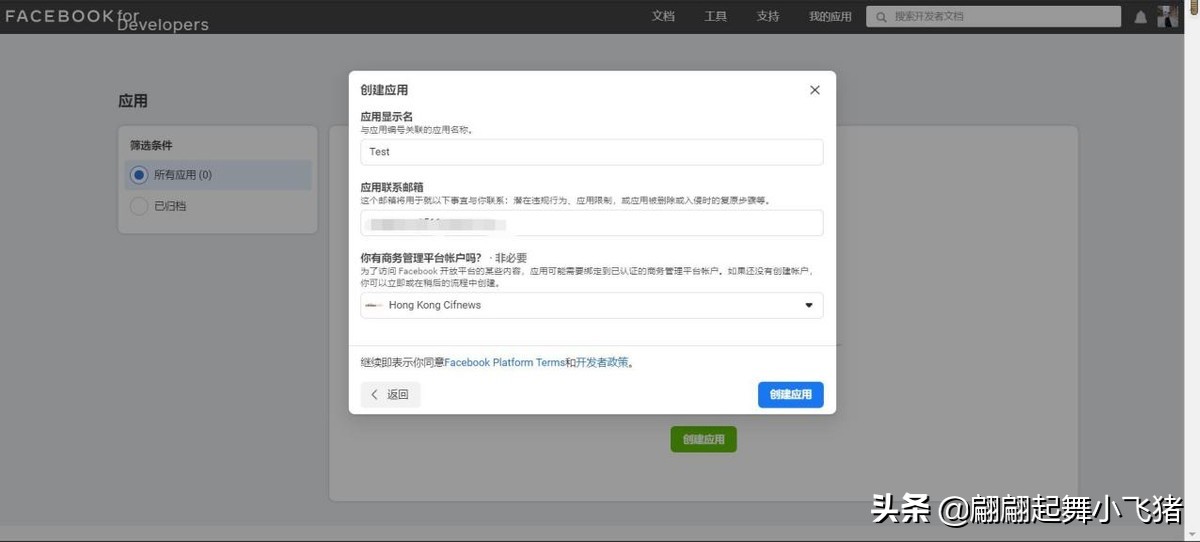Open the 文档 menu

(663, 17)
